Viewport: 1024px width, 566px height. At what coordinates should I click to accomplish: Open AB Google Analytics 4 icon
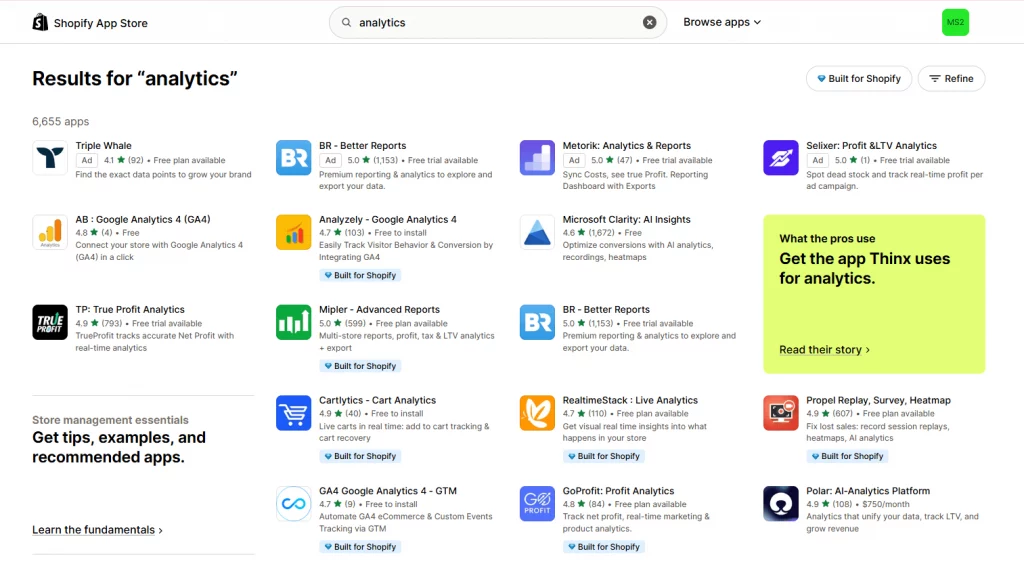[50, 232]
